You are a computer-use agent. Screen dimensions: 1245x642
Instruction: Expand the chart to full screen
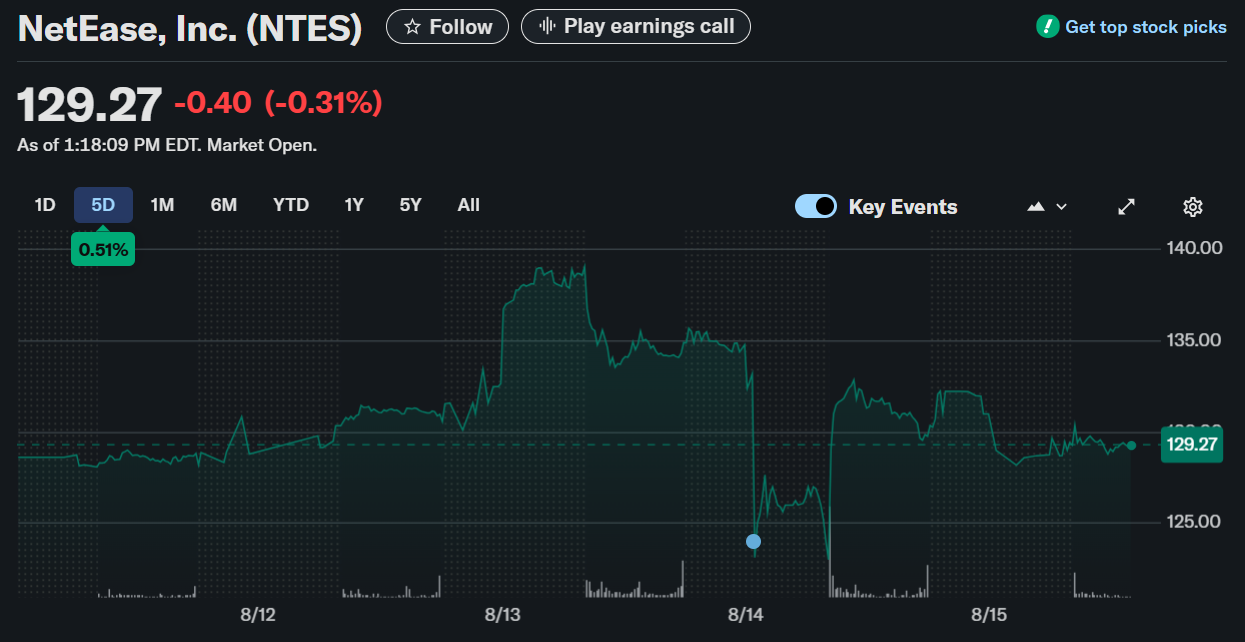(1126, 206)
